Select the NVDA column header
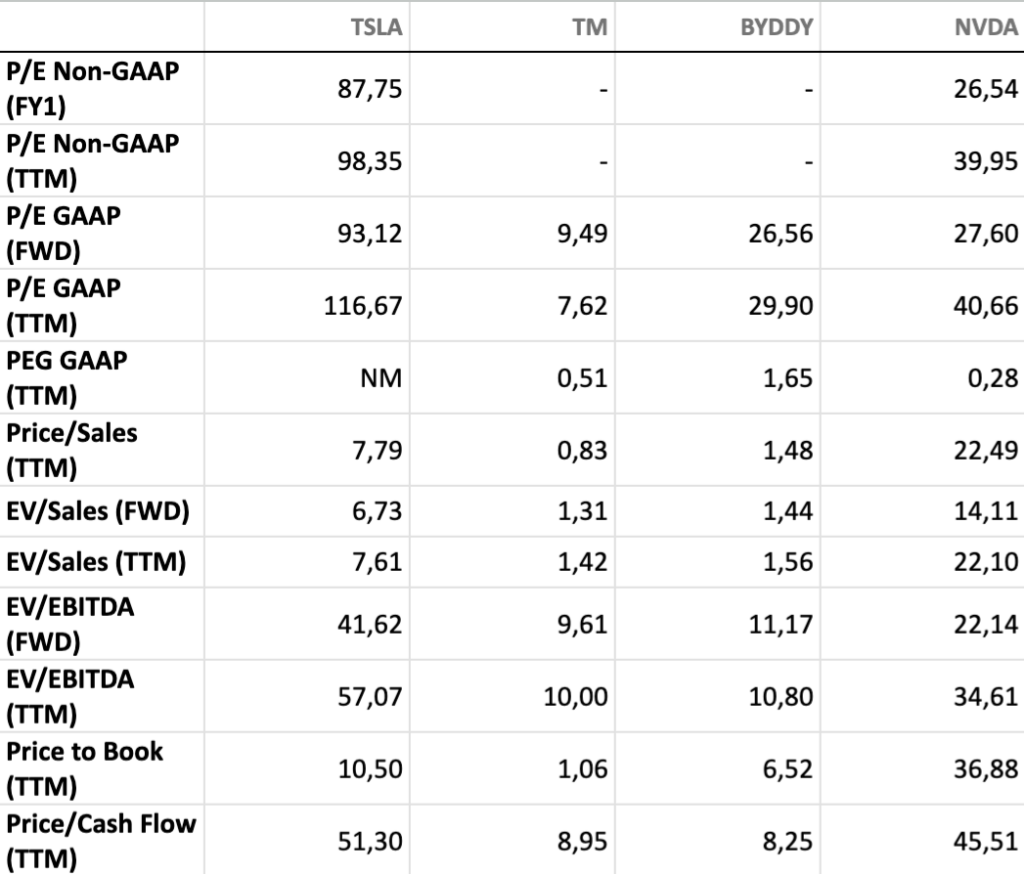Screen dimensions: 1024x874 [986, 27]
